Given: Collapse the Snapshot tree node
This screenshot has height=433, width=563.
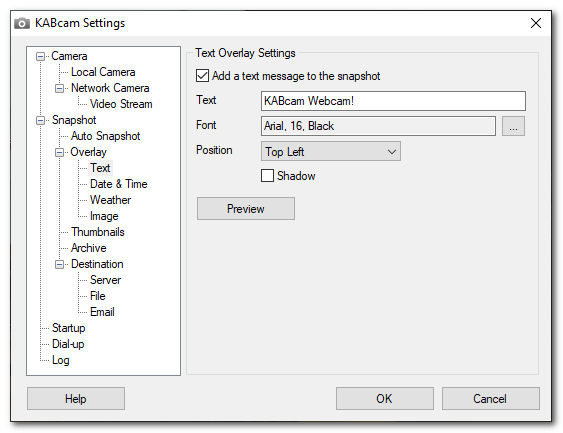Looking at the screenshot, I should pyautogui.click(x=41, y=120).
